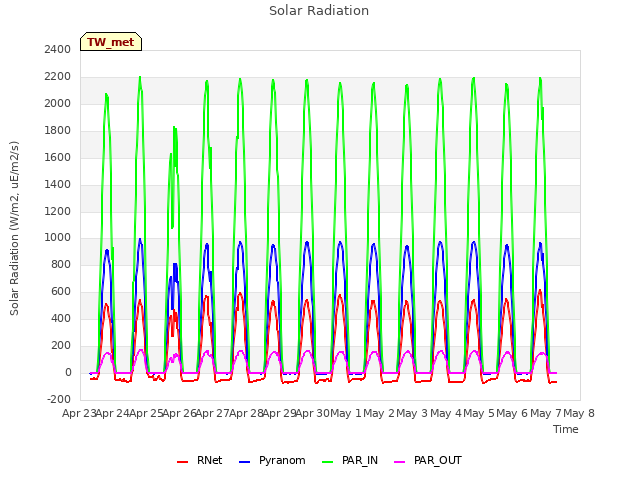Click the Apr 30 x-axis tick label

(x=313, y=413)
